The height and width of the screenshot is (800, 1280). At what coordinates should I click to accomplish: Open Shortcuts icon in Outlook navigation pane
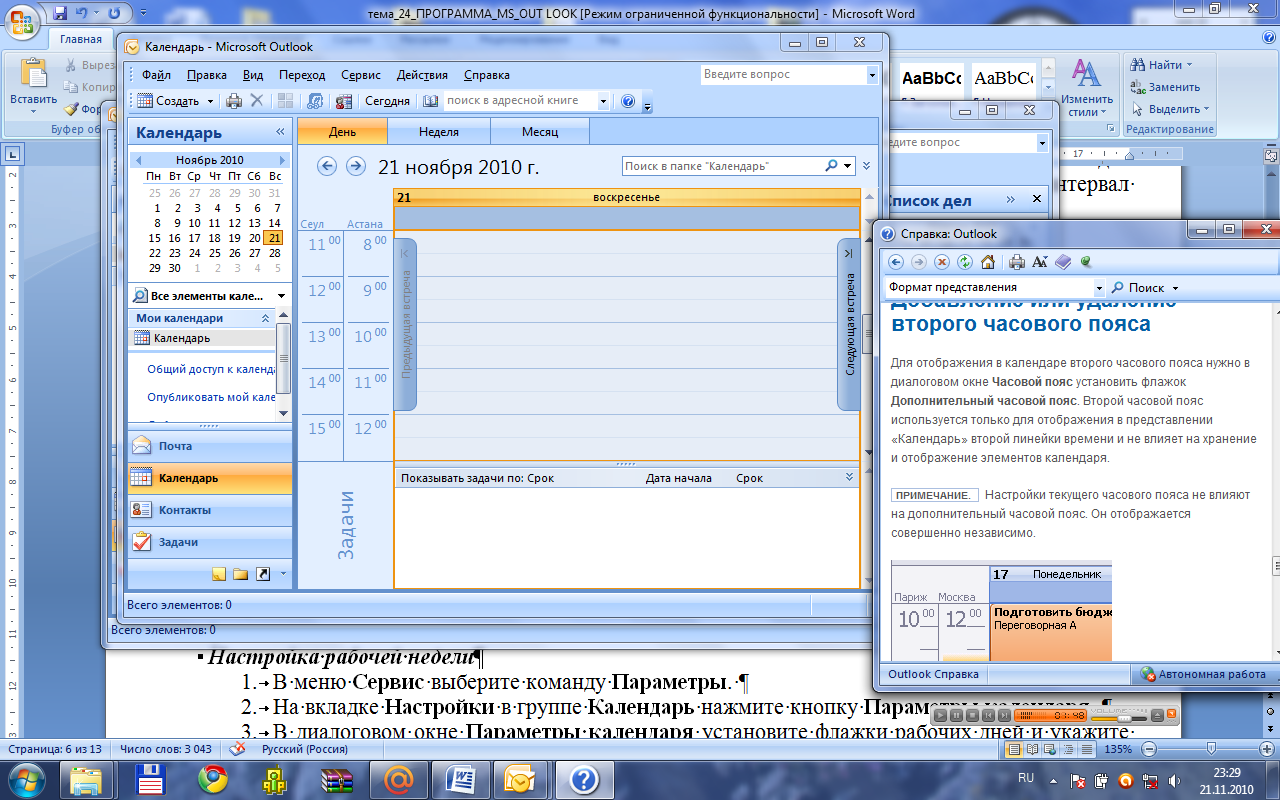[263, 574]
